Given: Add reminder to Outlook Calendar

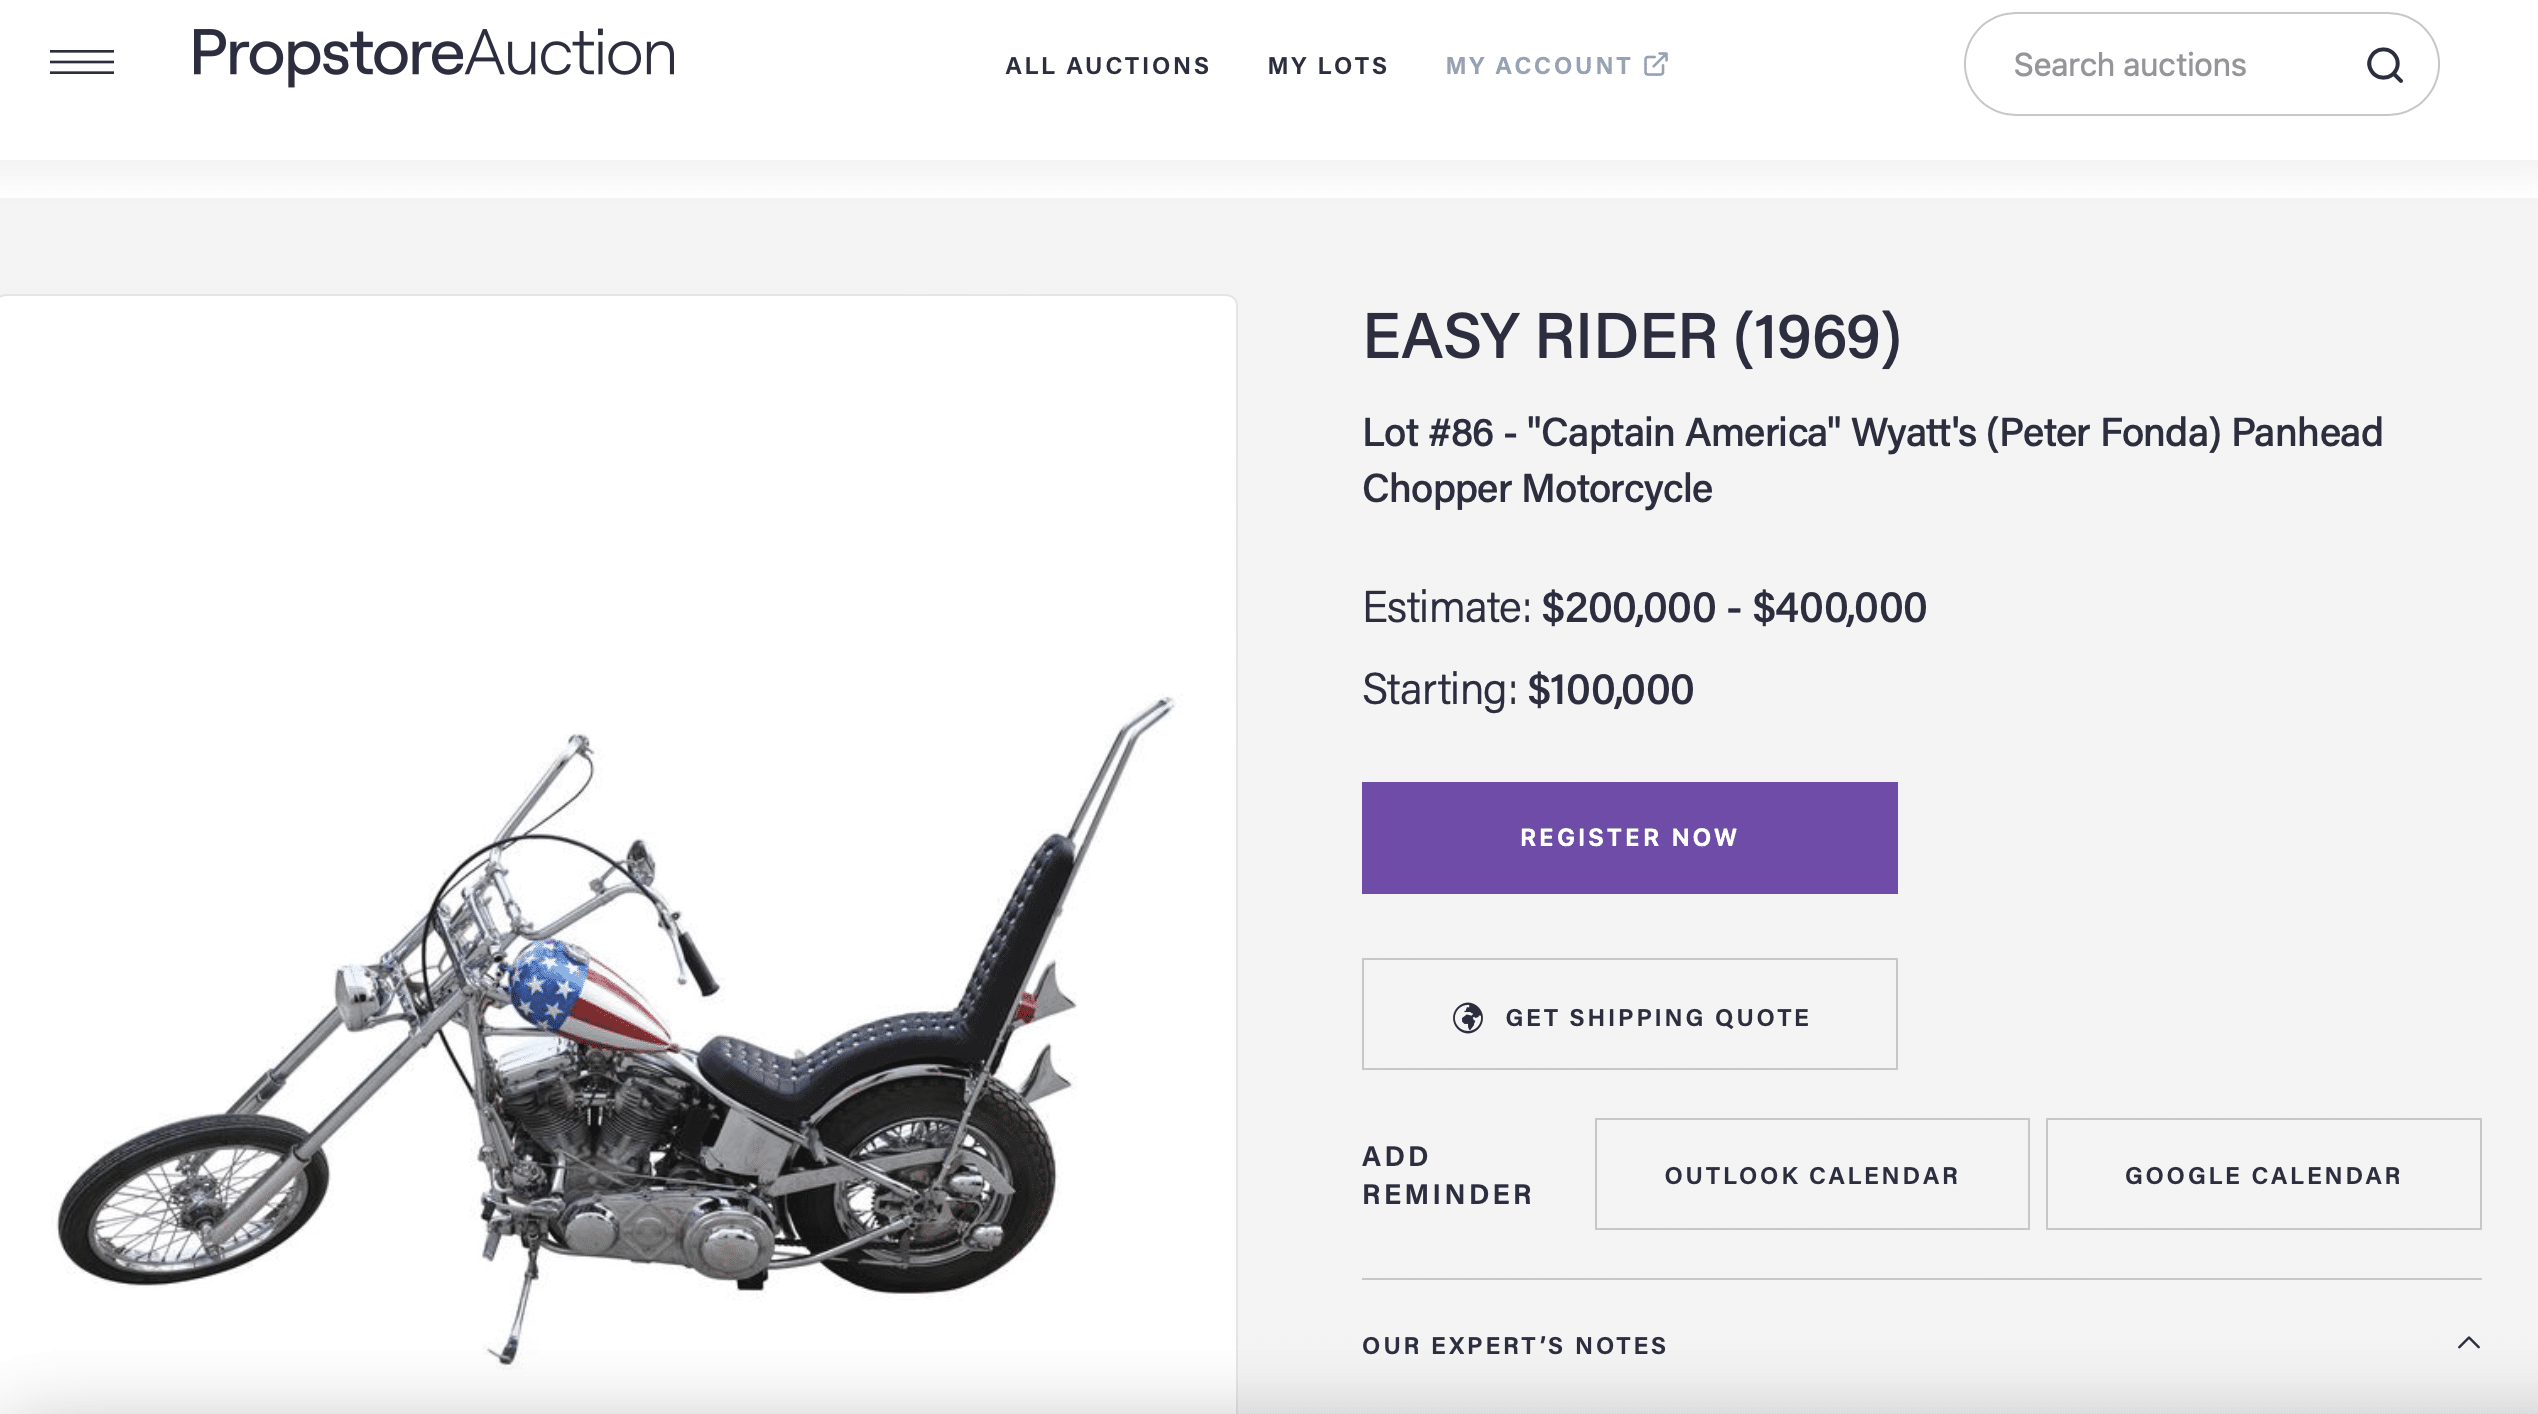Looking at the screenshot, I should 1811,1175.
